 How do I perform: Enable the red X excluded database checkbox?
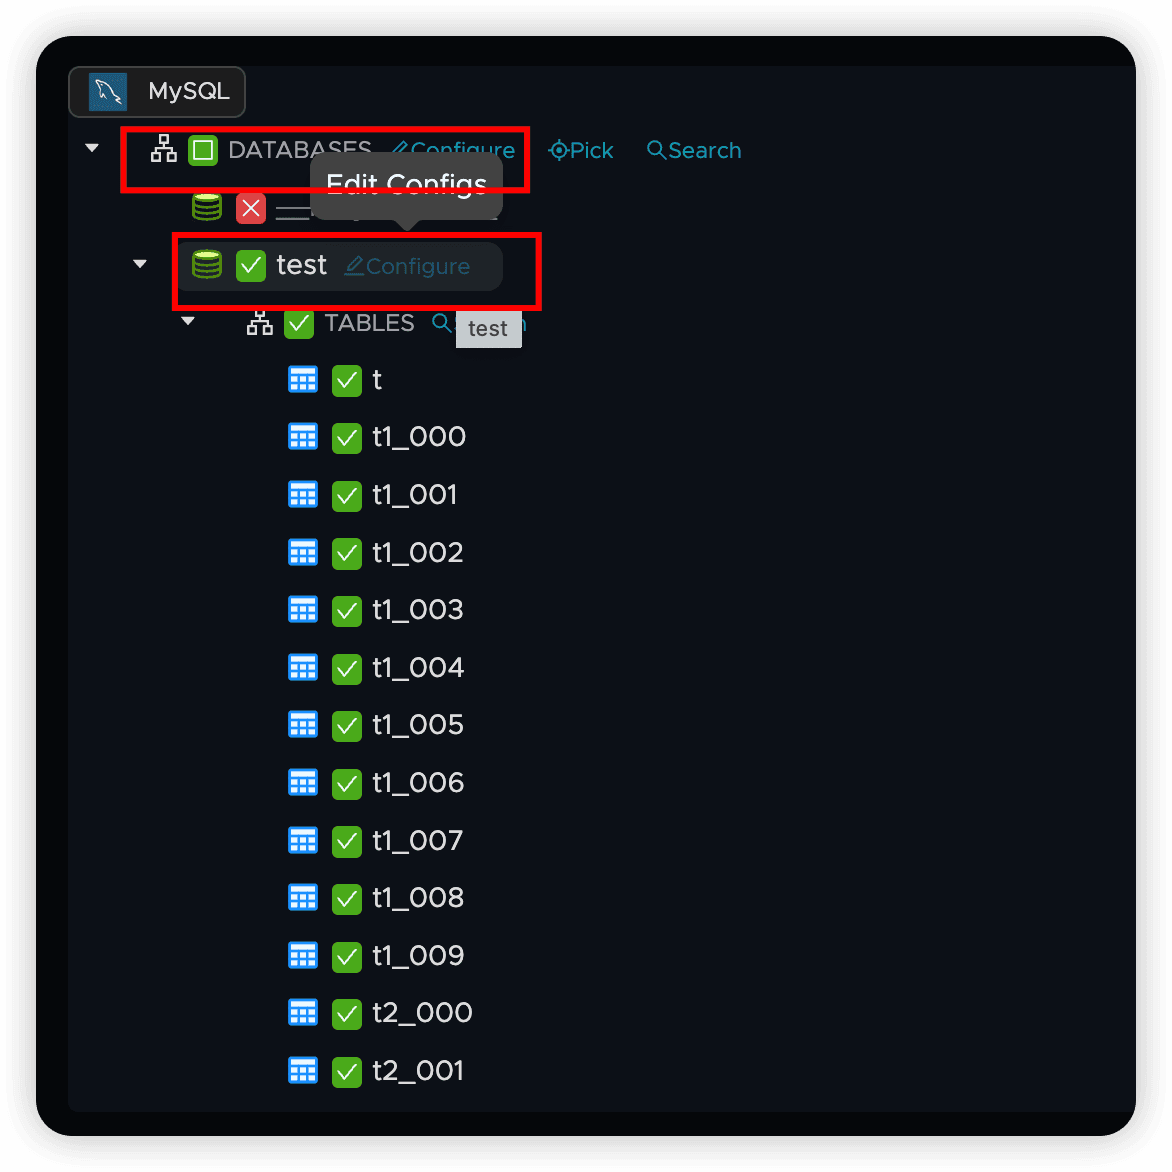click(x=250, y=209)
